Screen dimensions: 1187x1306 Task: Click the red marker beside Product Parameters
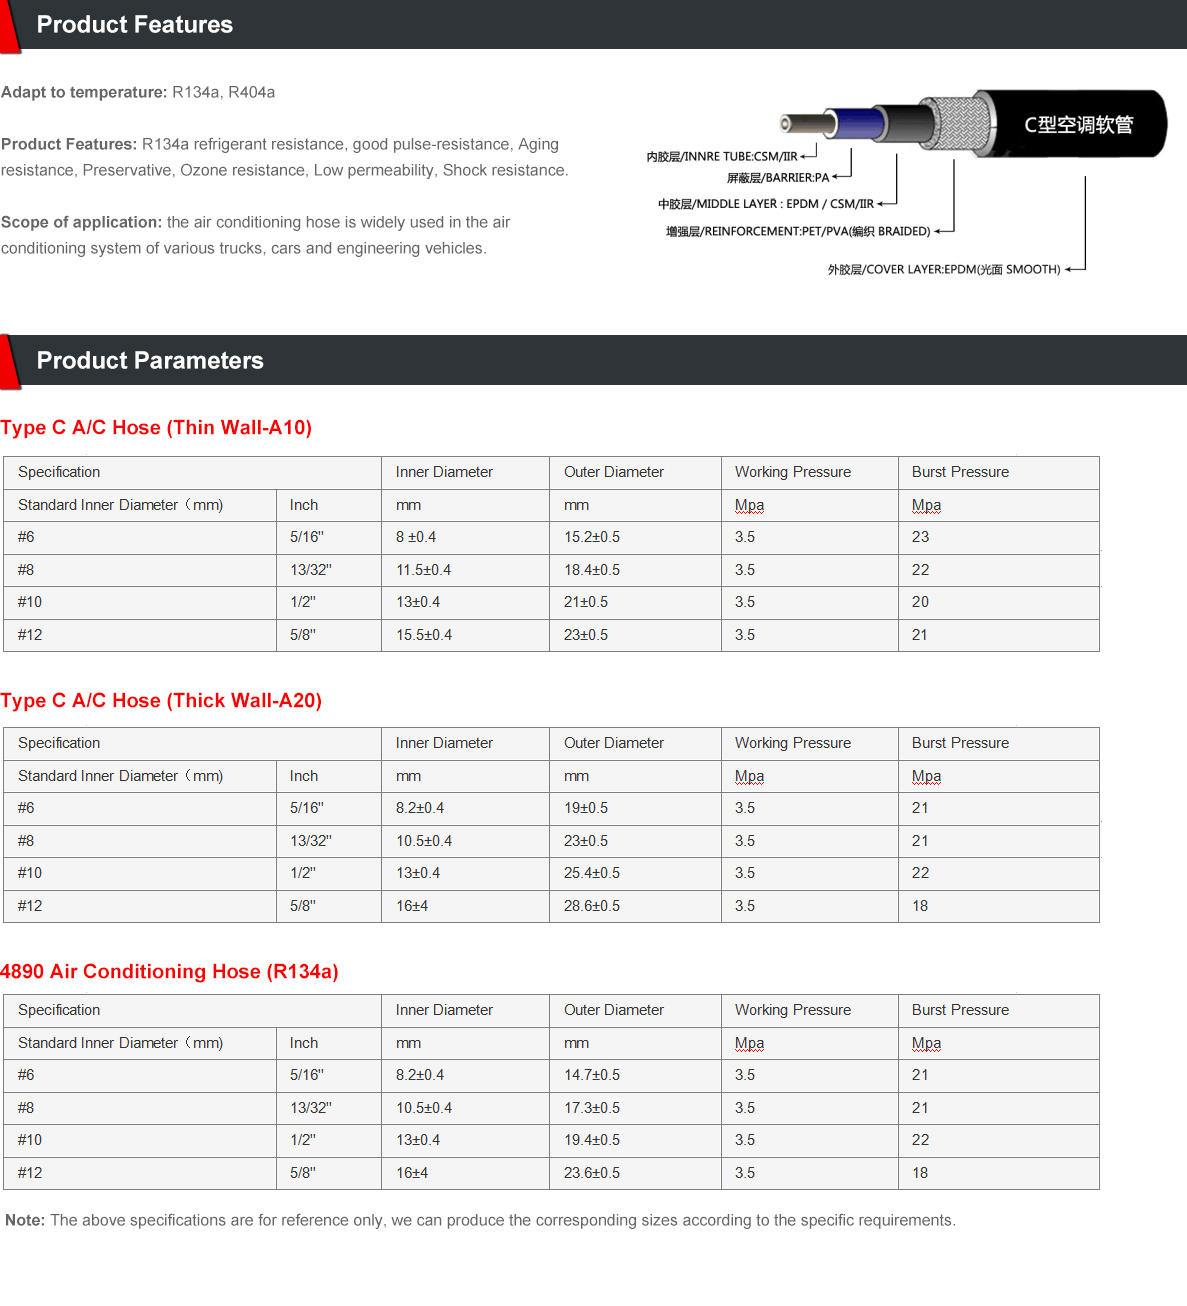pos(9,361)
